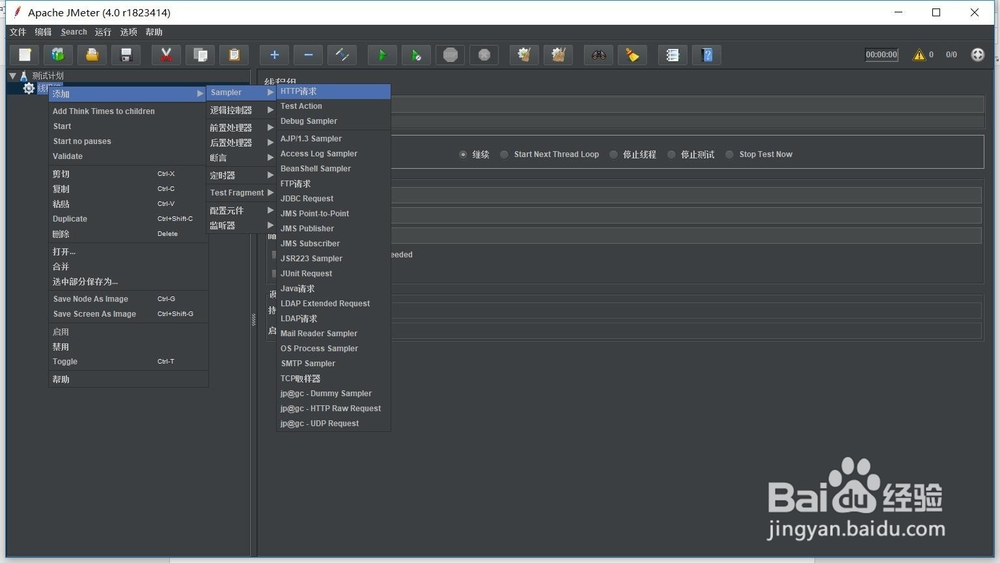Image resolution: width=1000 pixels, height=563 pixels.
Task: Click Add Think Times to children
Action: click(128, 111)
